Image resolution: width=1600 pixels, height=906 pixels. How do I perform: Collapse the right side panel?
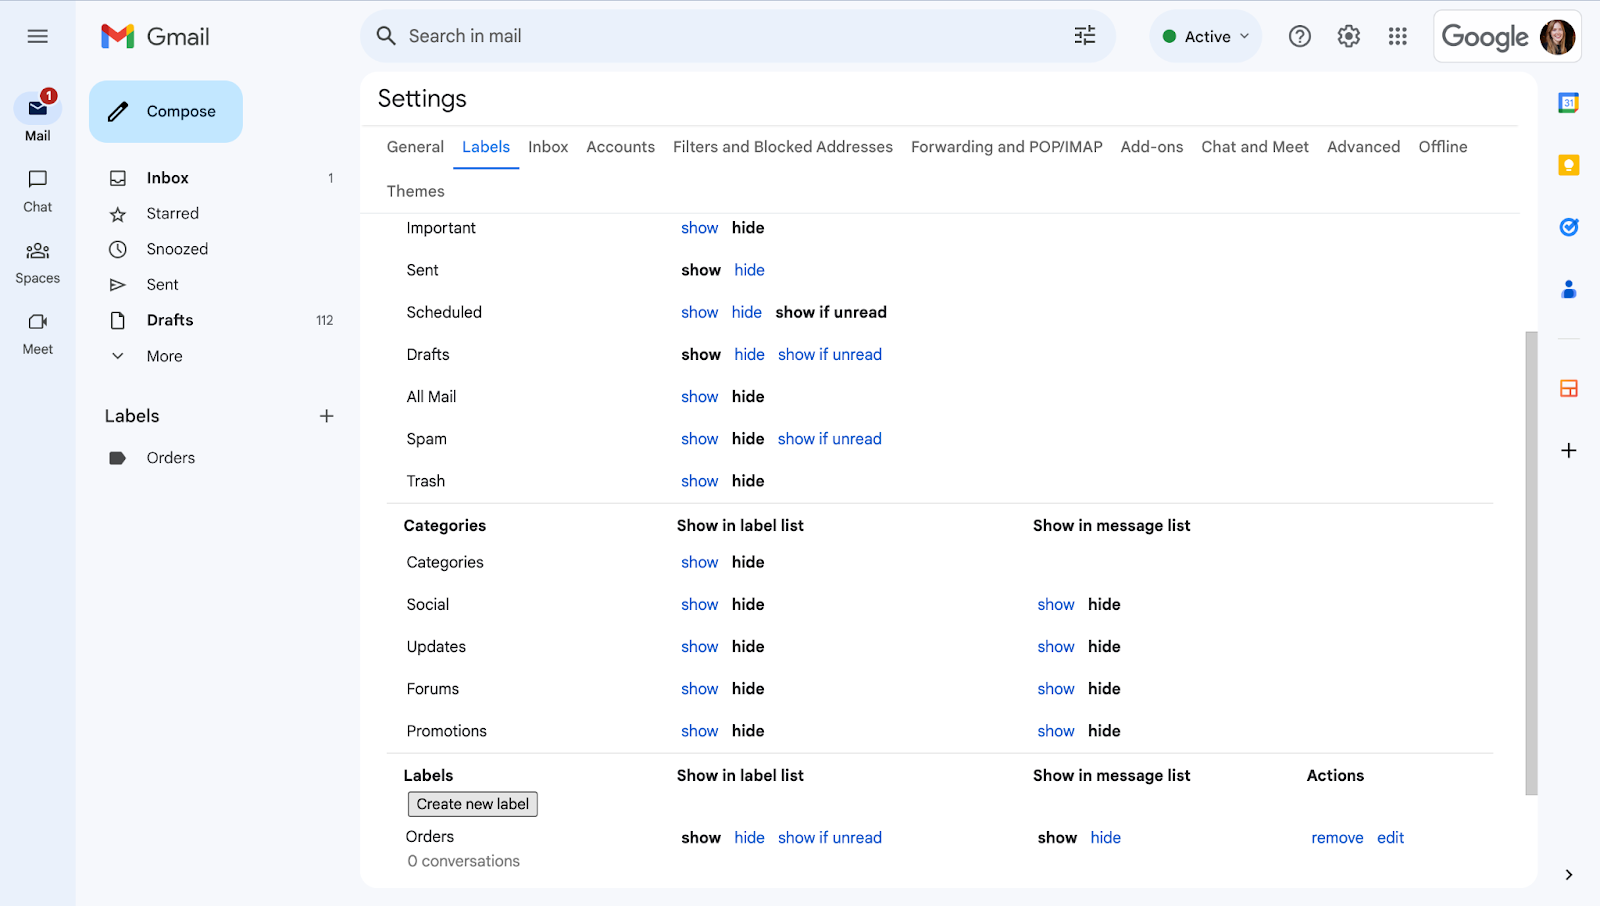1567,872
